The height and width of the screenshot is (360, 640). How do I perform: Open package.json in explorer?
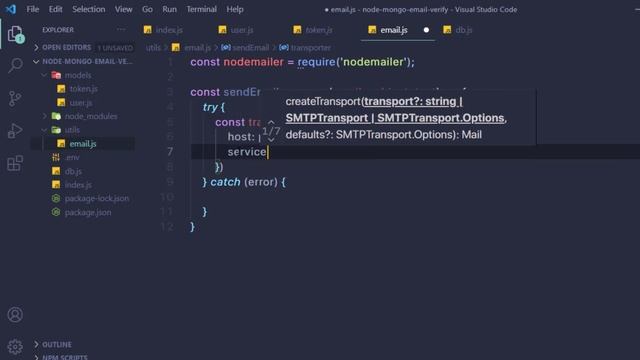(88, 212)
